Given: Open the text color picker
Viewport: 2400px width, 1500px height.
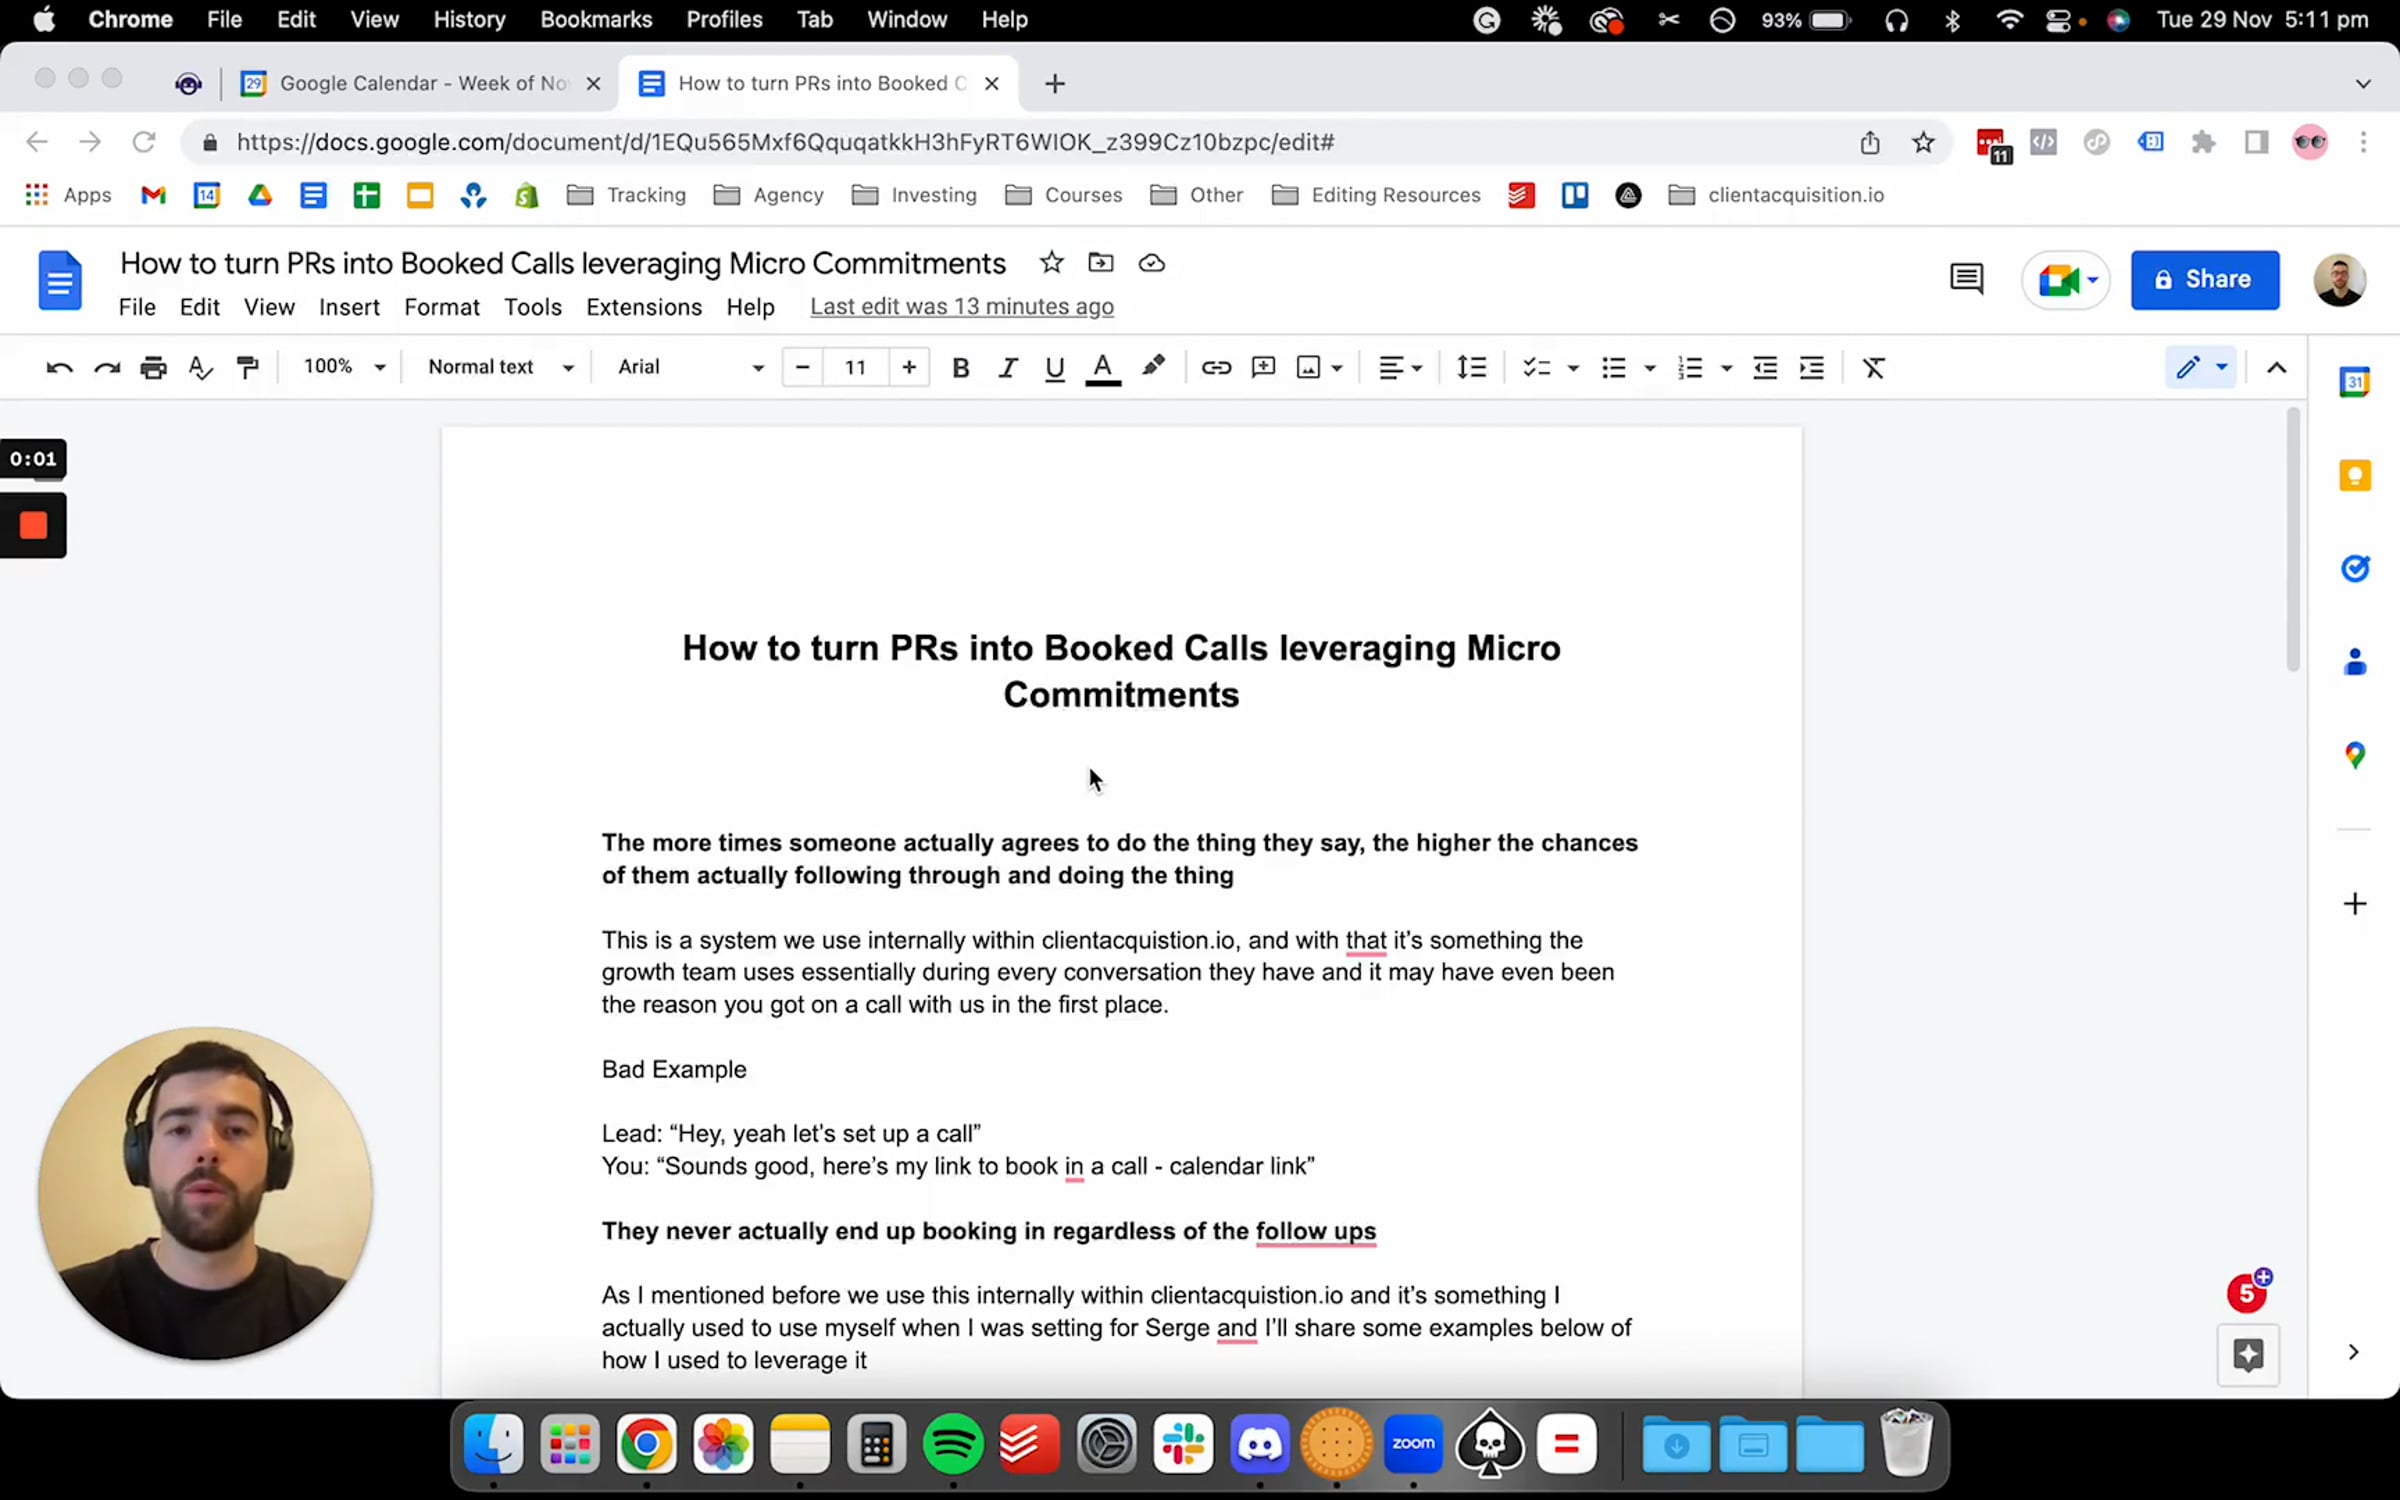Looking at the screenshot, I should coord(1102,367).
